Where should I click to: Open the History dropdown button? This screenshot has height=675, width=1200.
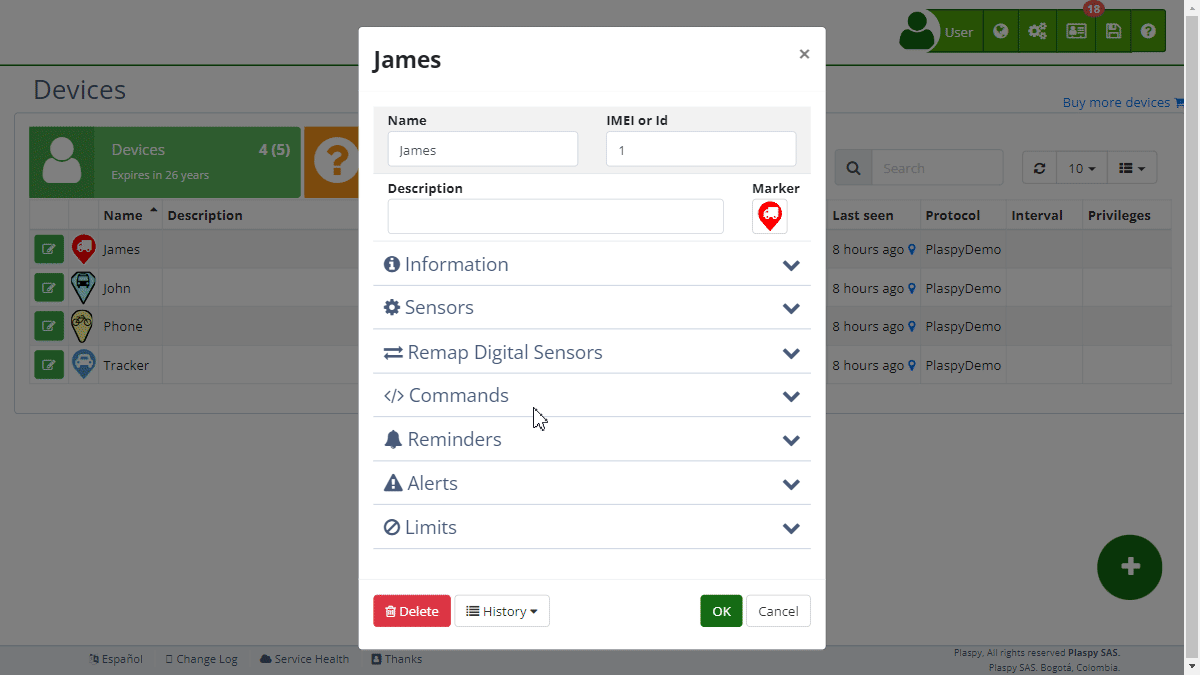(x=502, y=611)
